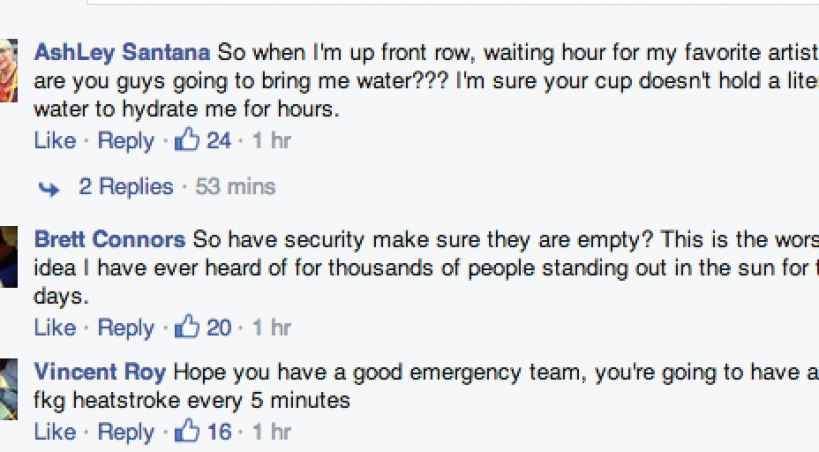This screenshot has width=819, height=452.
Task: Go to Vincent Roy's profile name link
Action: click(100, 372)
